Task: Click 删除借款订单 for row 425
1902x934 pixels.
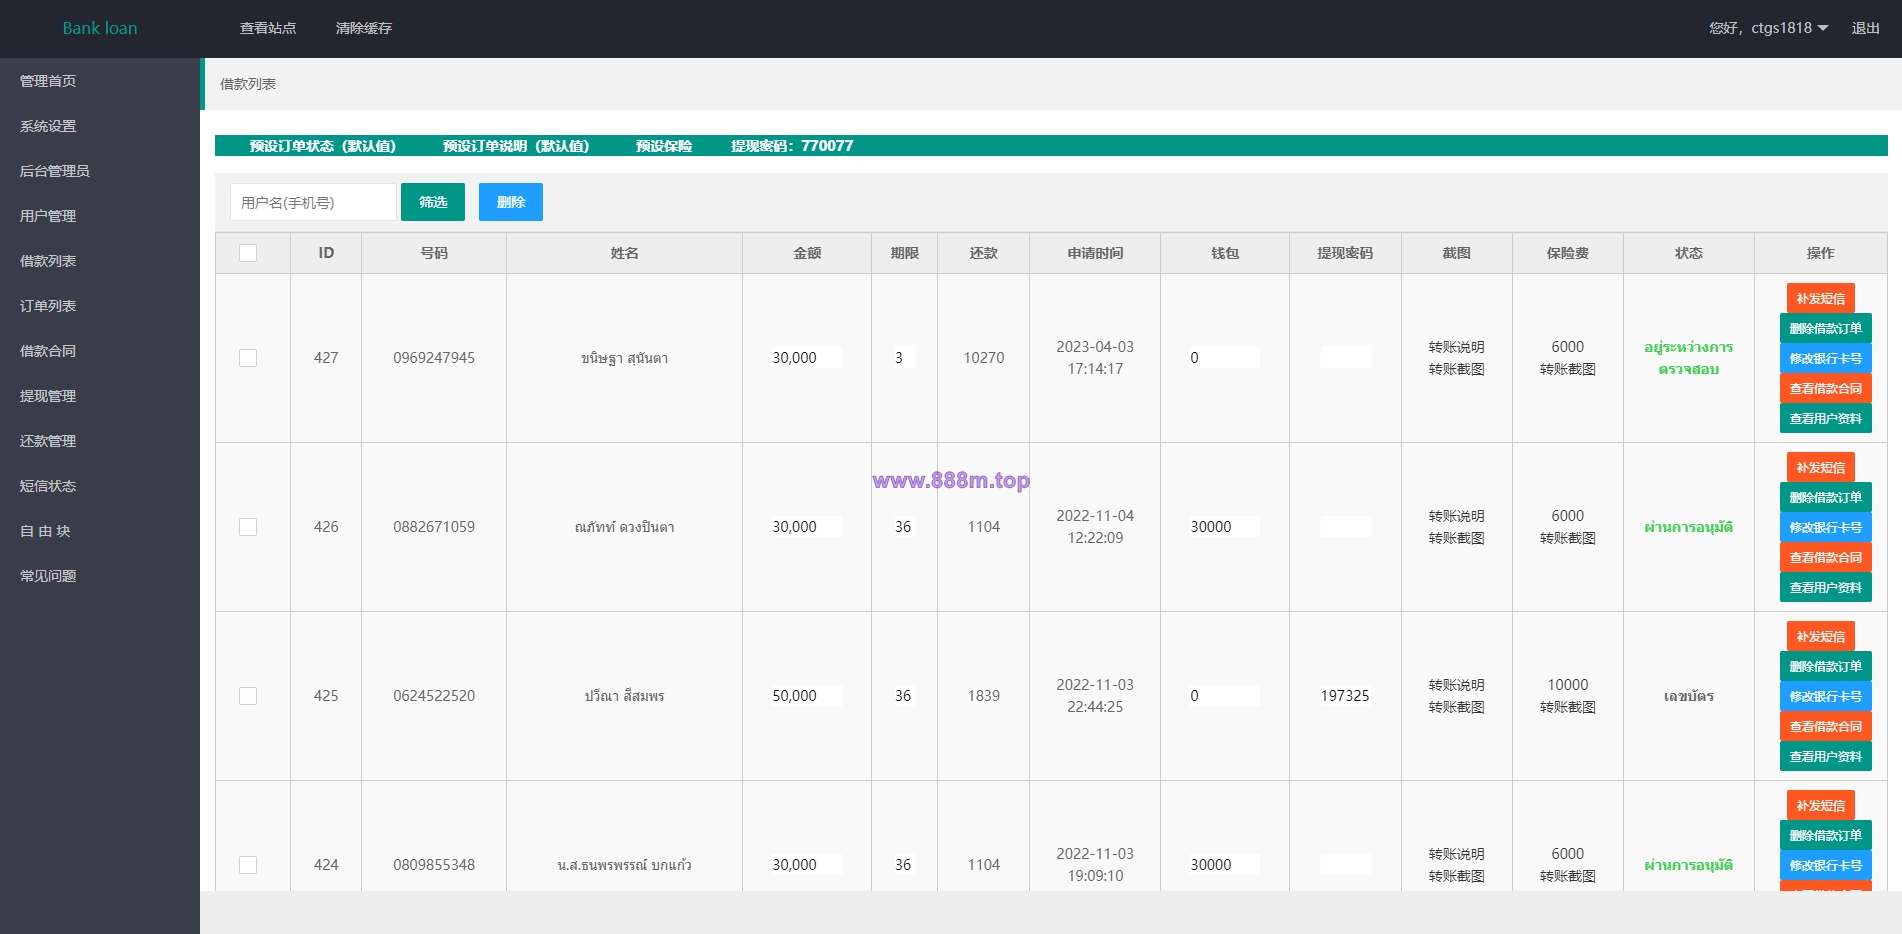Action: click(x=1826, y=666)
